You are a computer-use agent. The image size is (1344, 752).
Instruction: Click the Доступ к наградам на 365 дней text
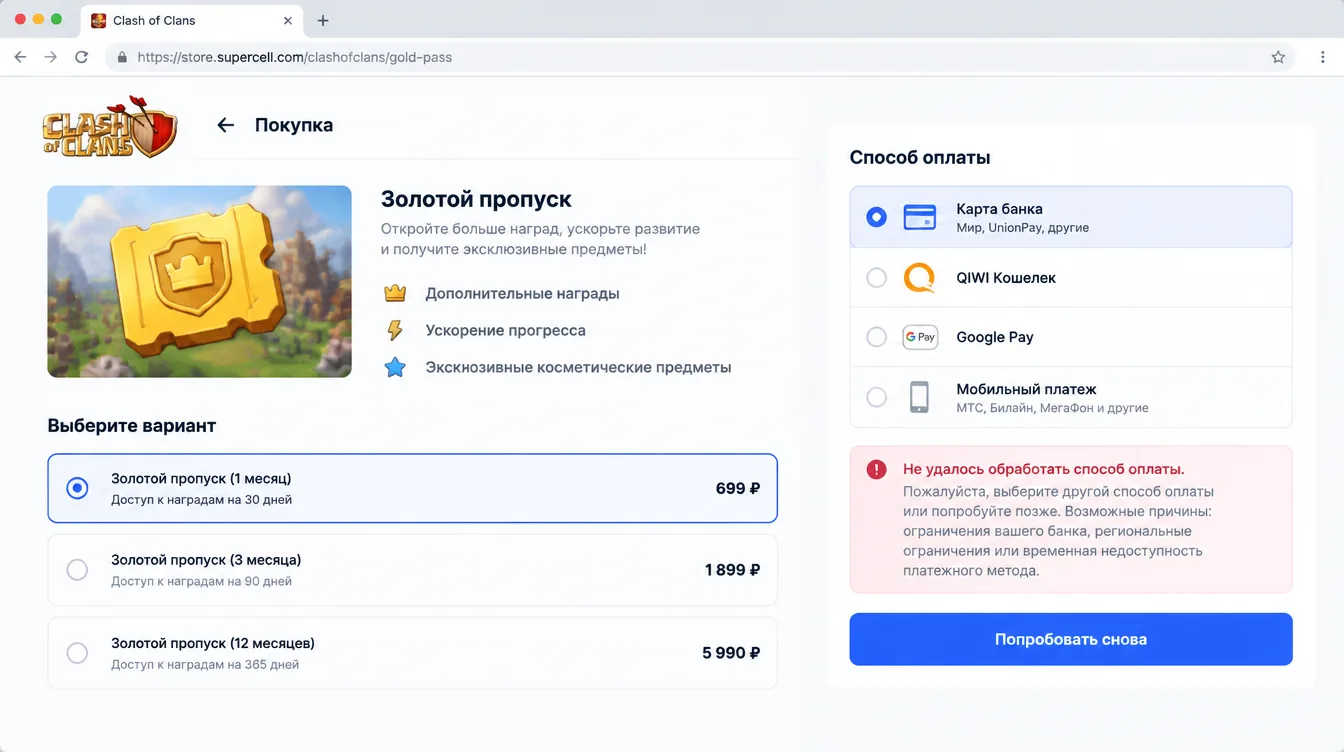coord(205,664)
